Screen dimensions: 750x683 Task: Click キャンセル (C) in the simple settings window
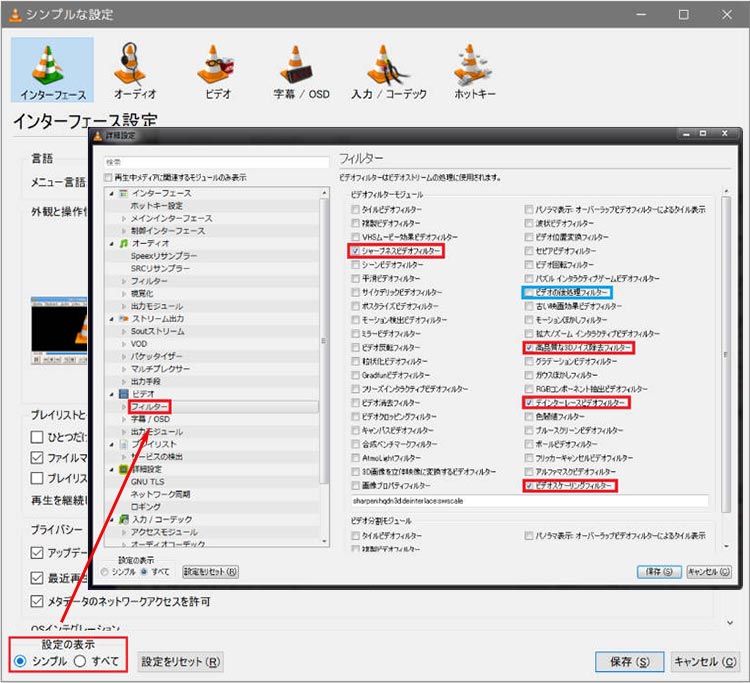[705, 661]
